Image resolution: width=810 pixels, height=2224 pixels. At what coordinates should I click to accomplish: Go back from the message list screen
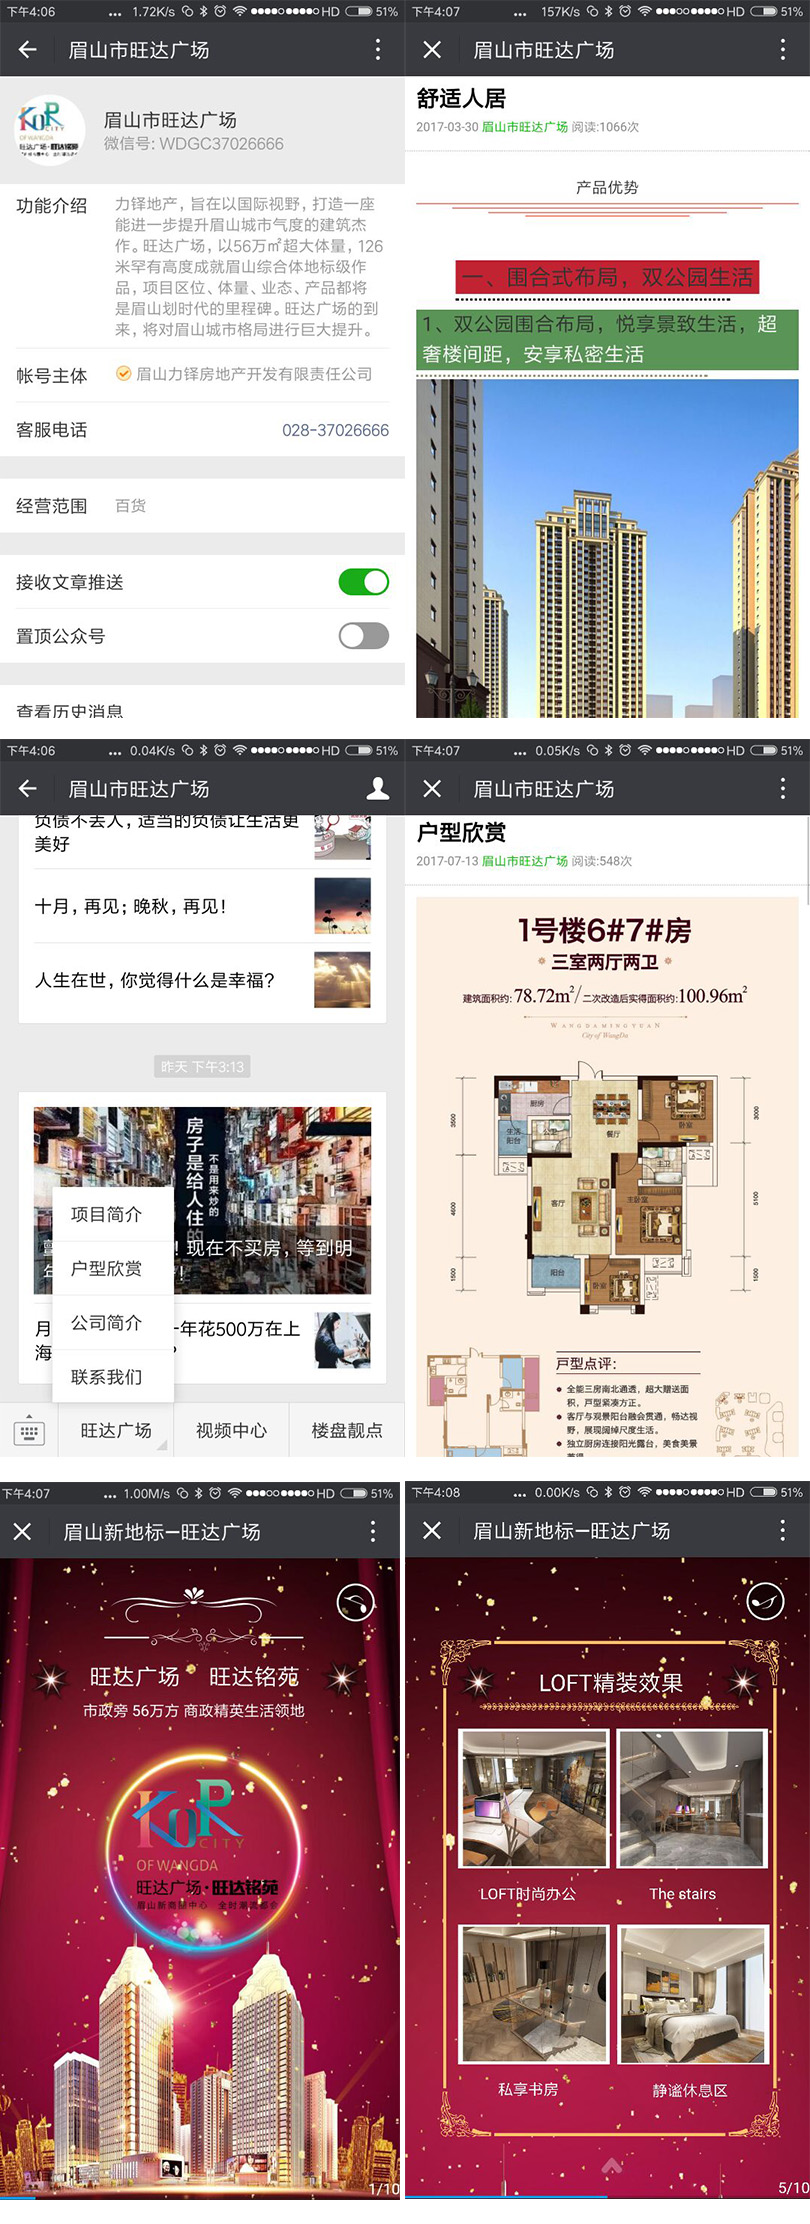click(27, 789)
